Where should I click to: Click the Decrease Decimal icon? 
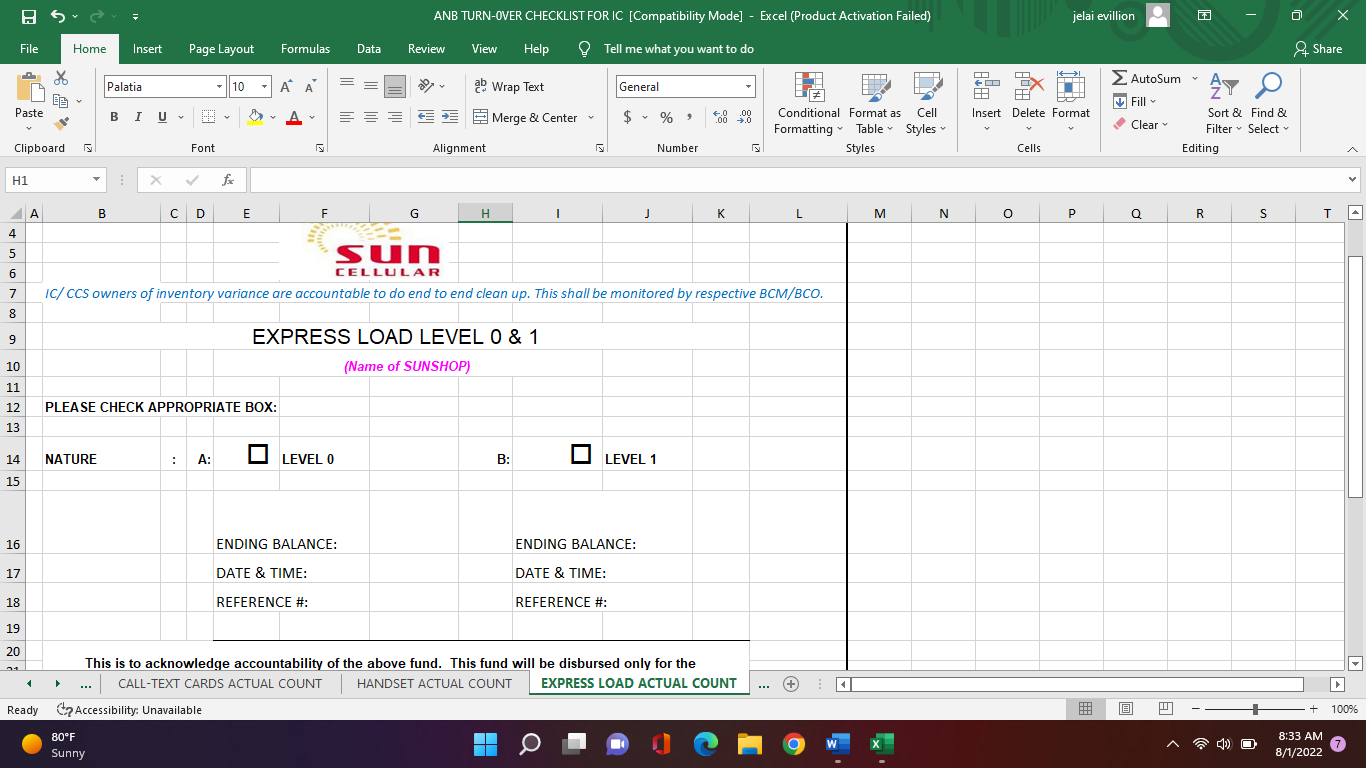(745, 117)
